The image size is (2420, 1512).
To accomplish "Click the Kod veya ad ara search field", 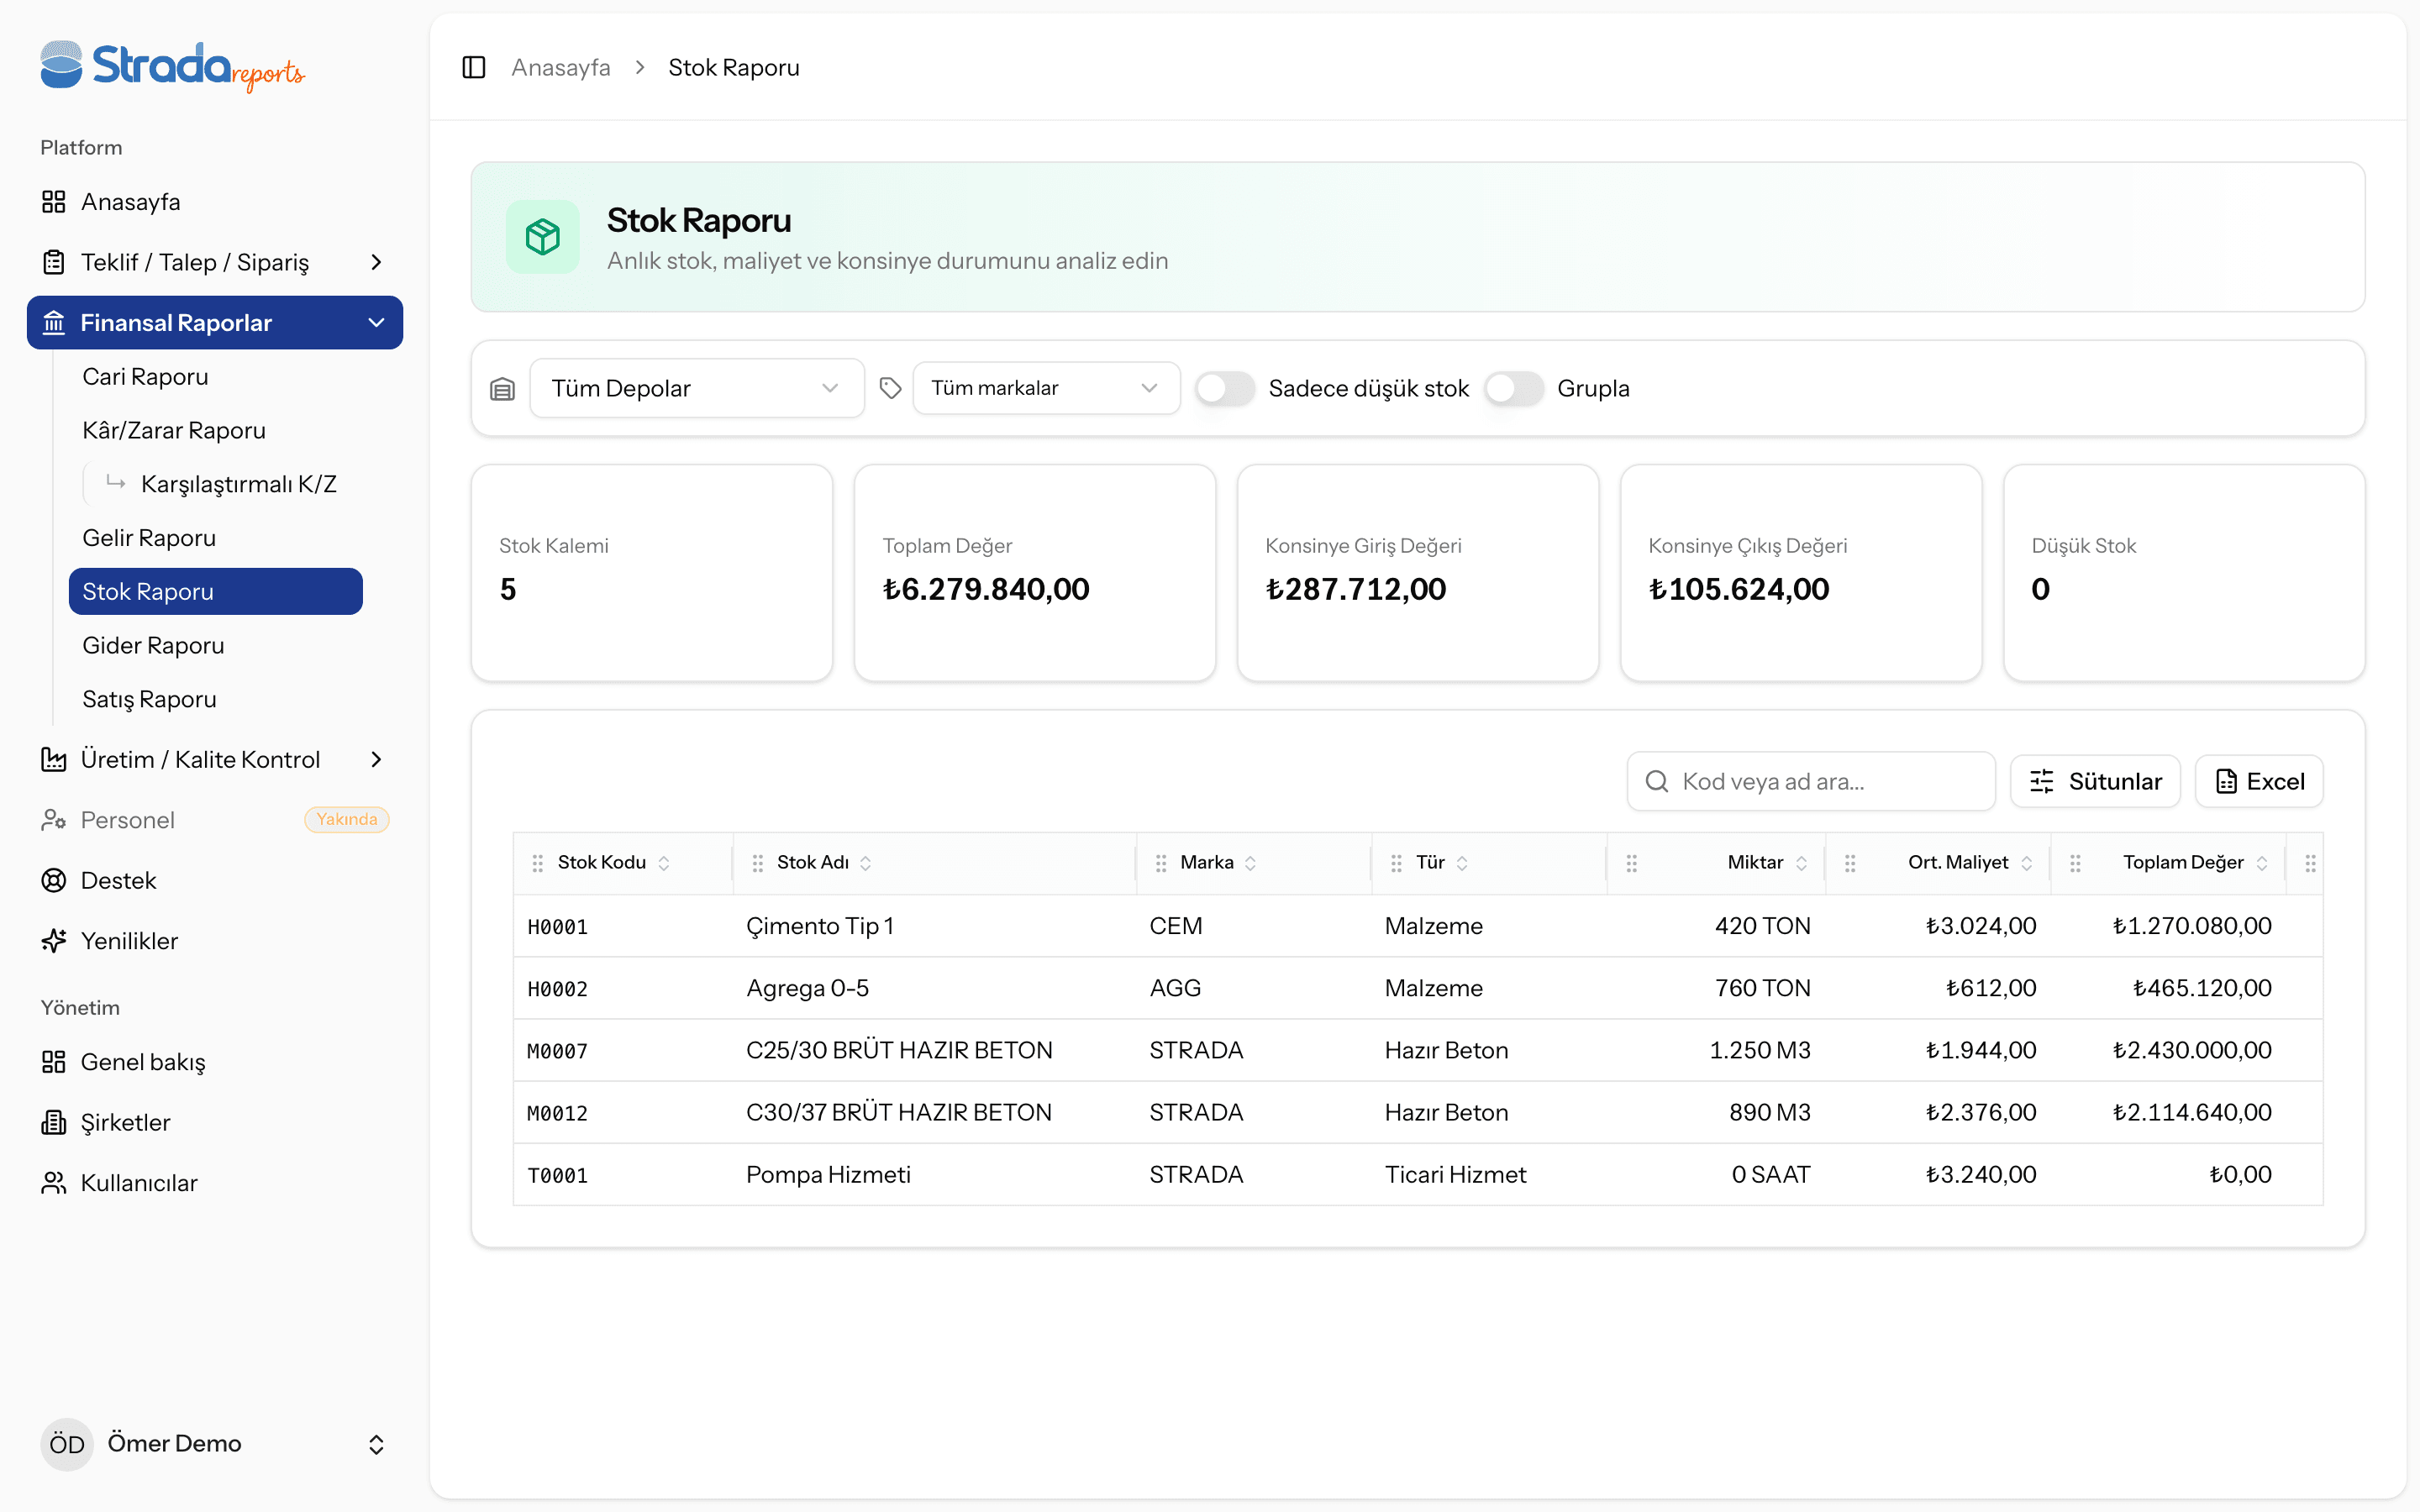I will click(1811, 781).
